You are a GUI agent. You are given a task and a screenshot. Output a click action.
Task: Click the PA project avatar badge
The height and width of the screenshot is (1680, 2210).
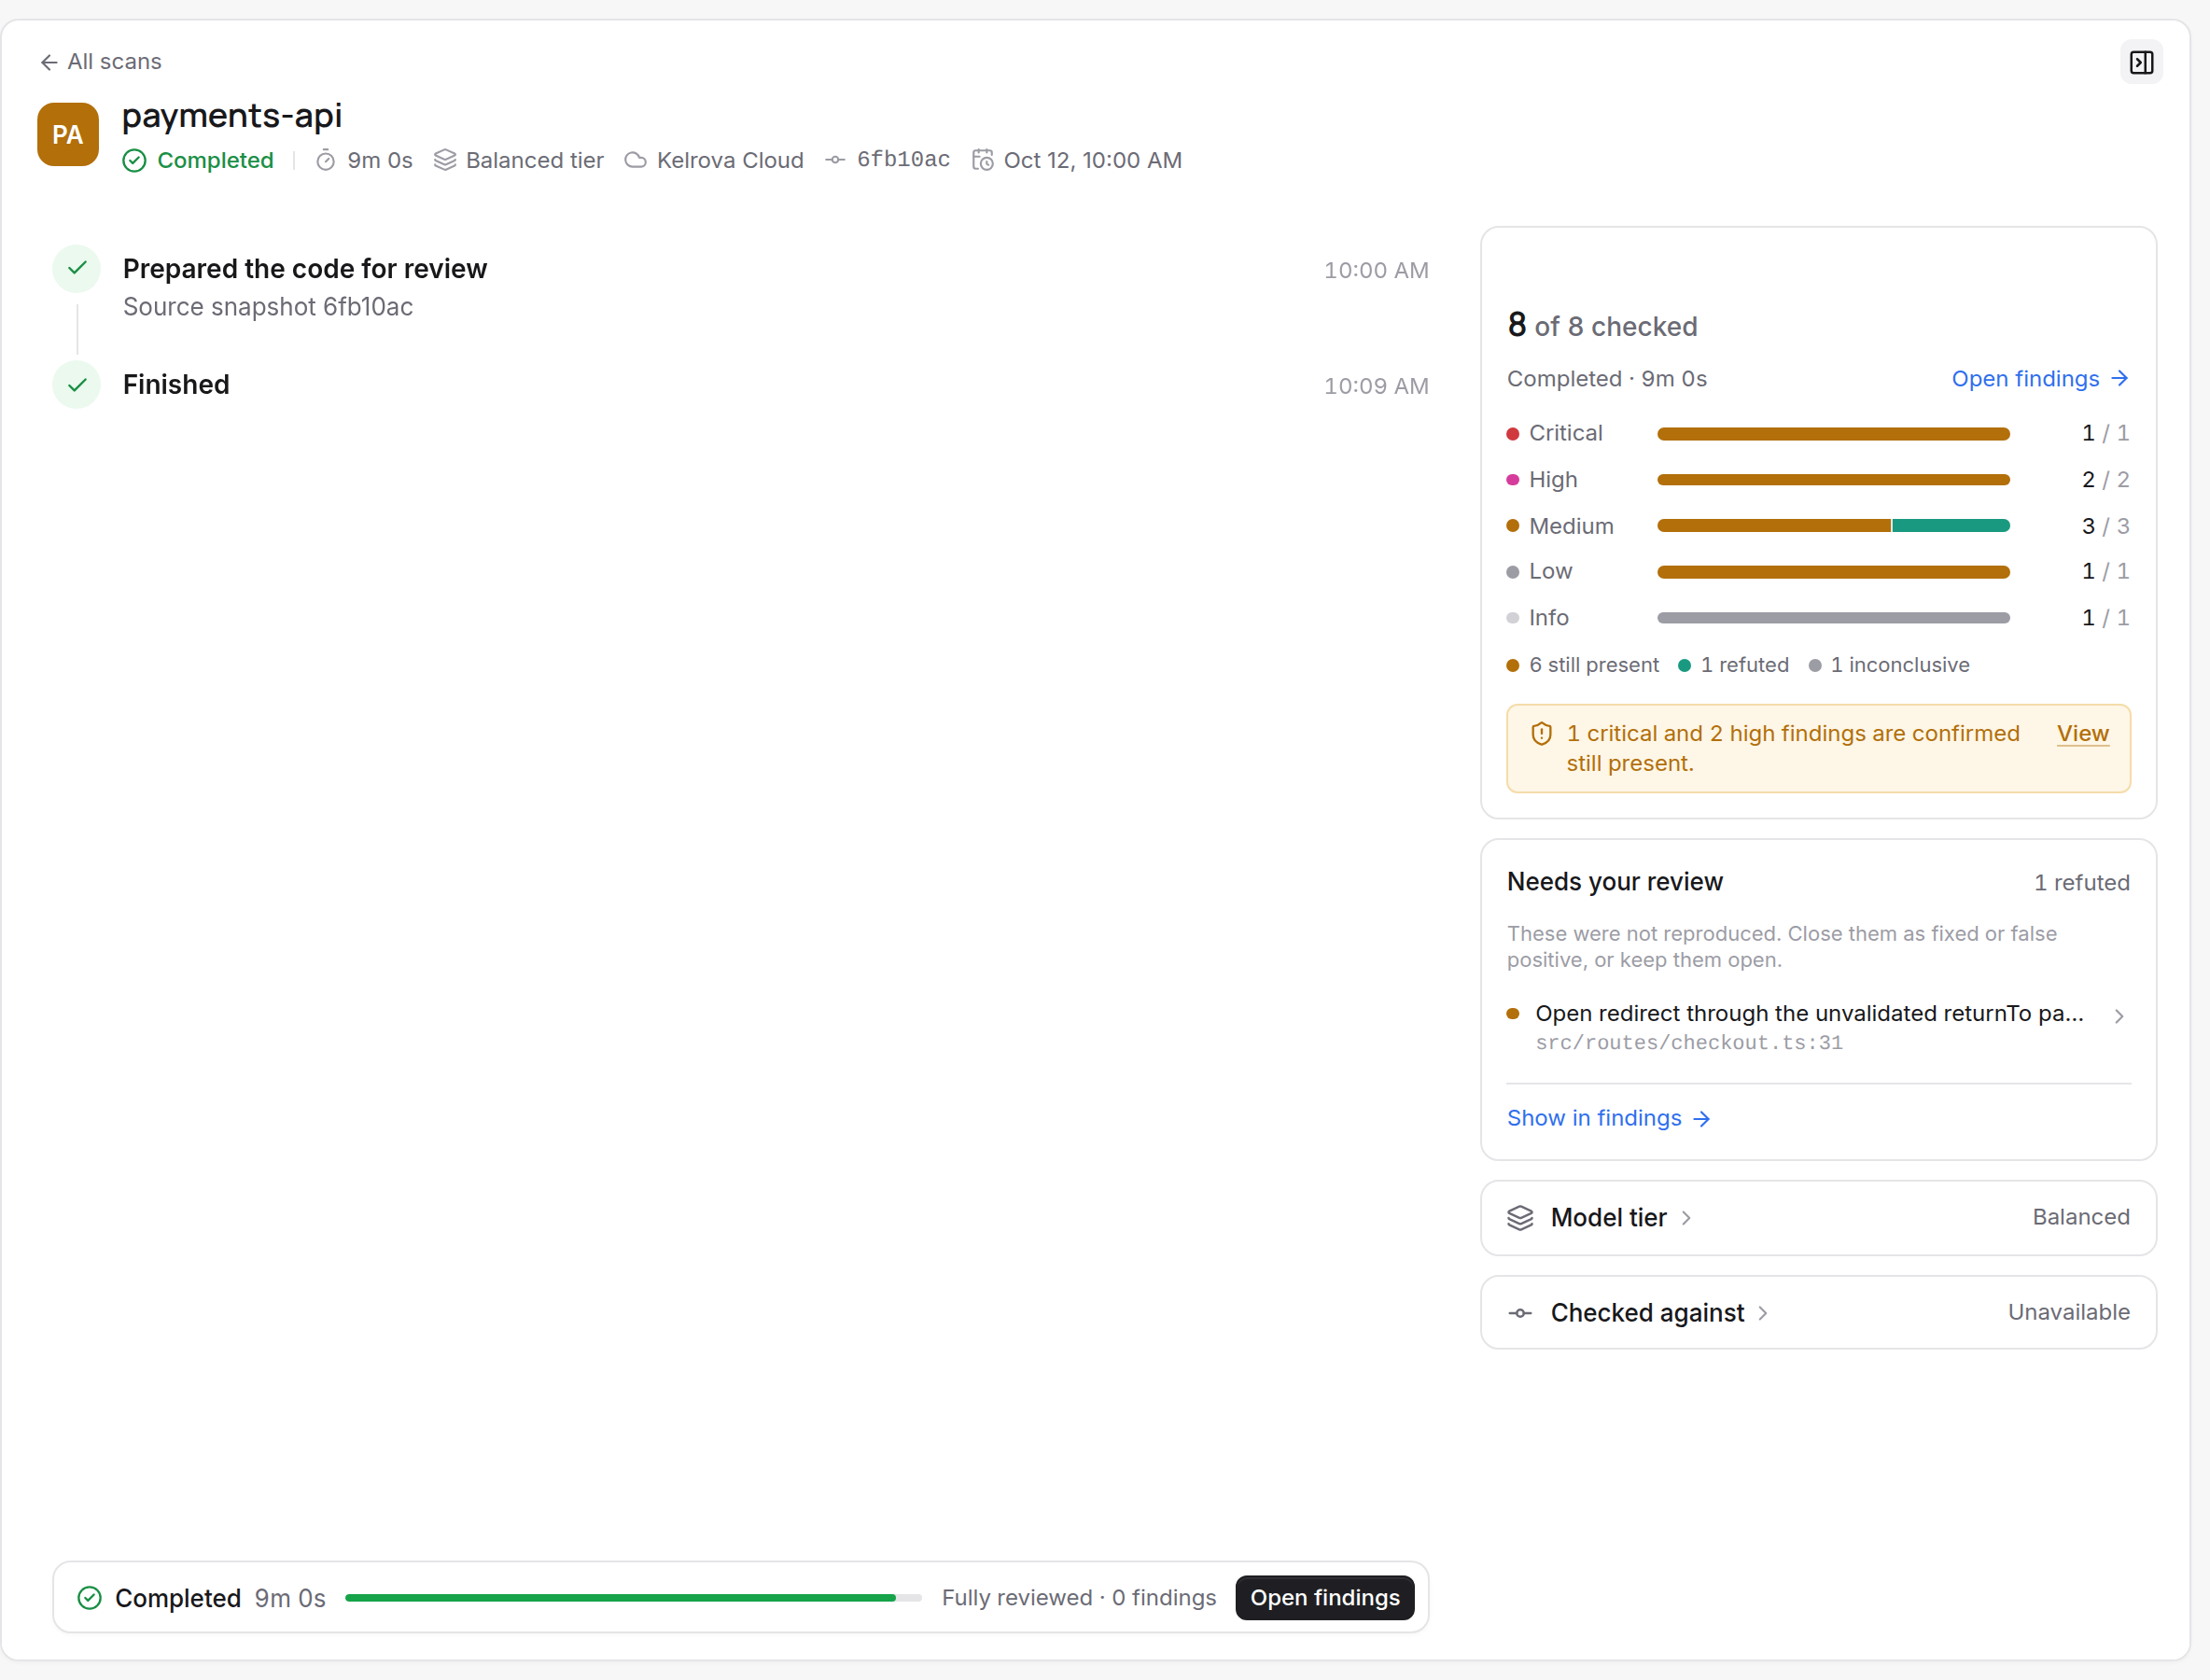click(x=68, y=134)
